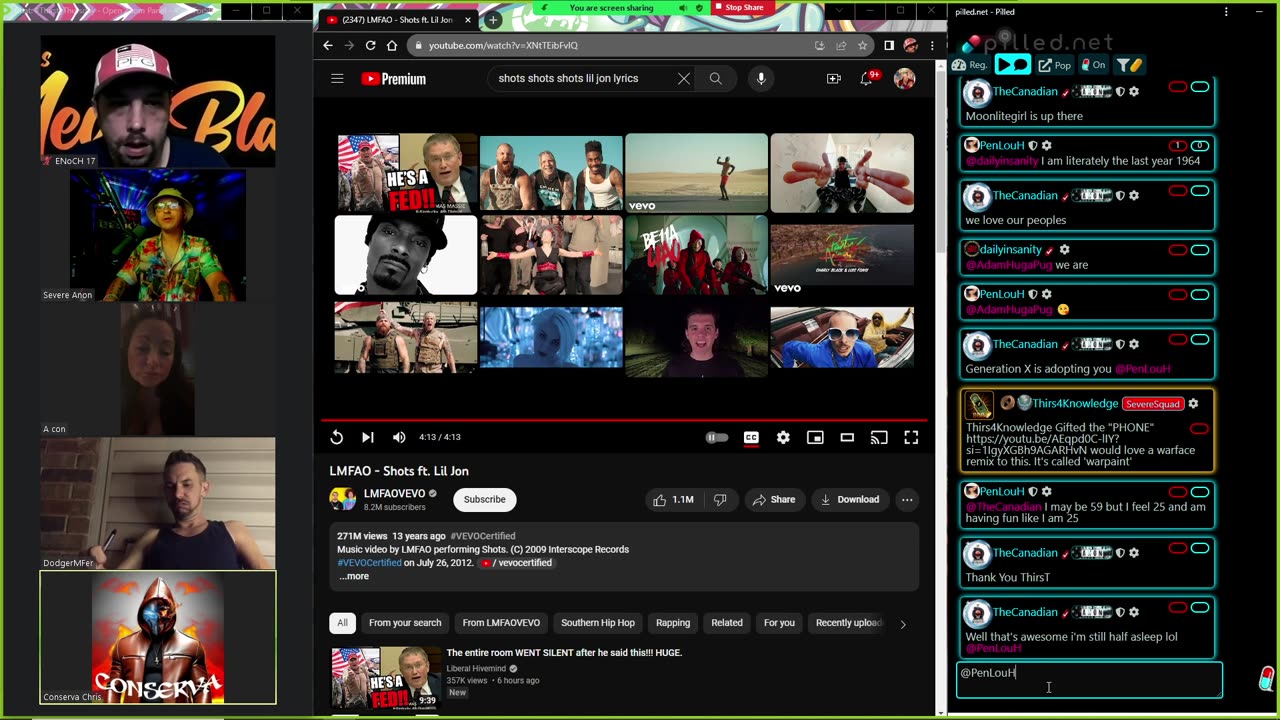Reload the YouTube page in Chrome
1280x720 pixels.
tap(370, 45)
